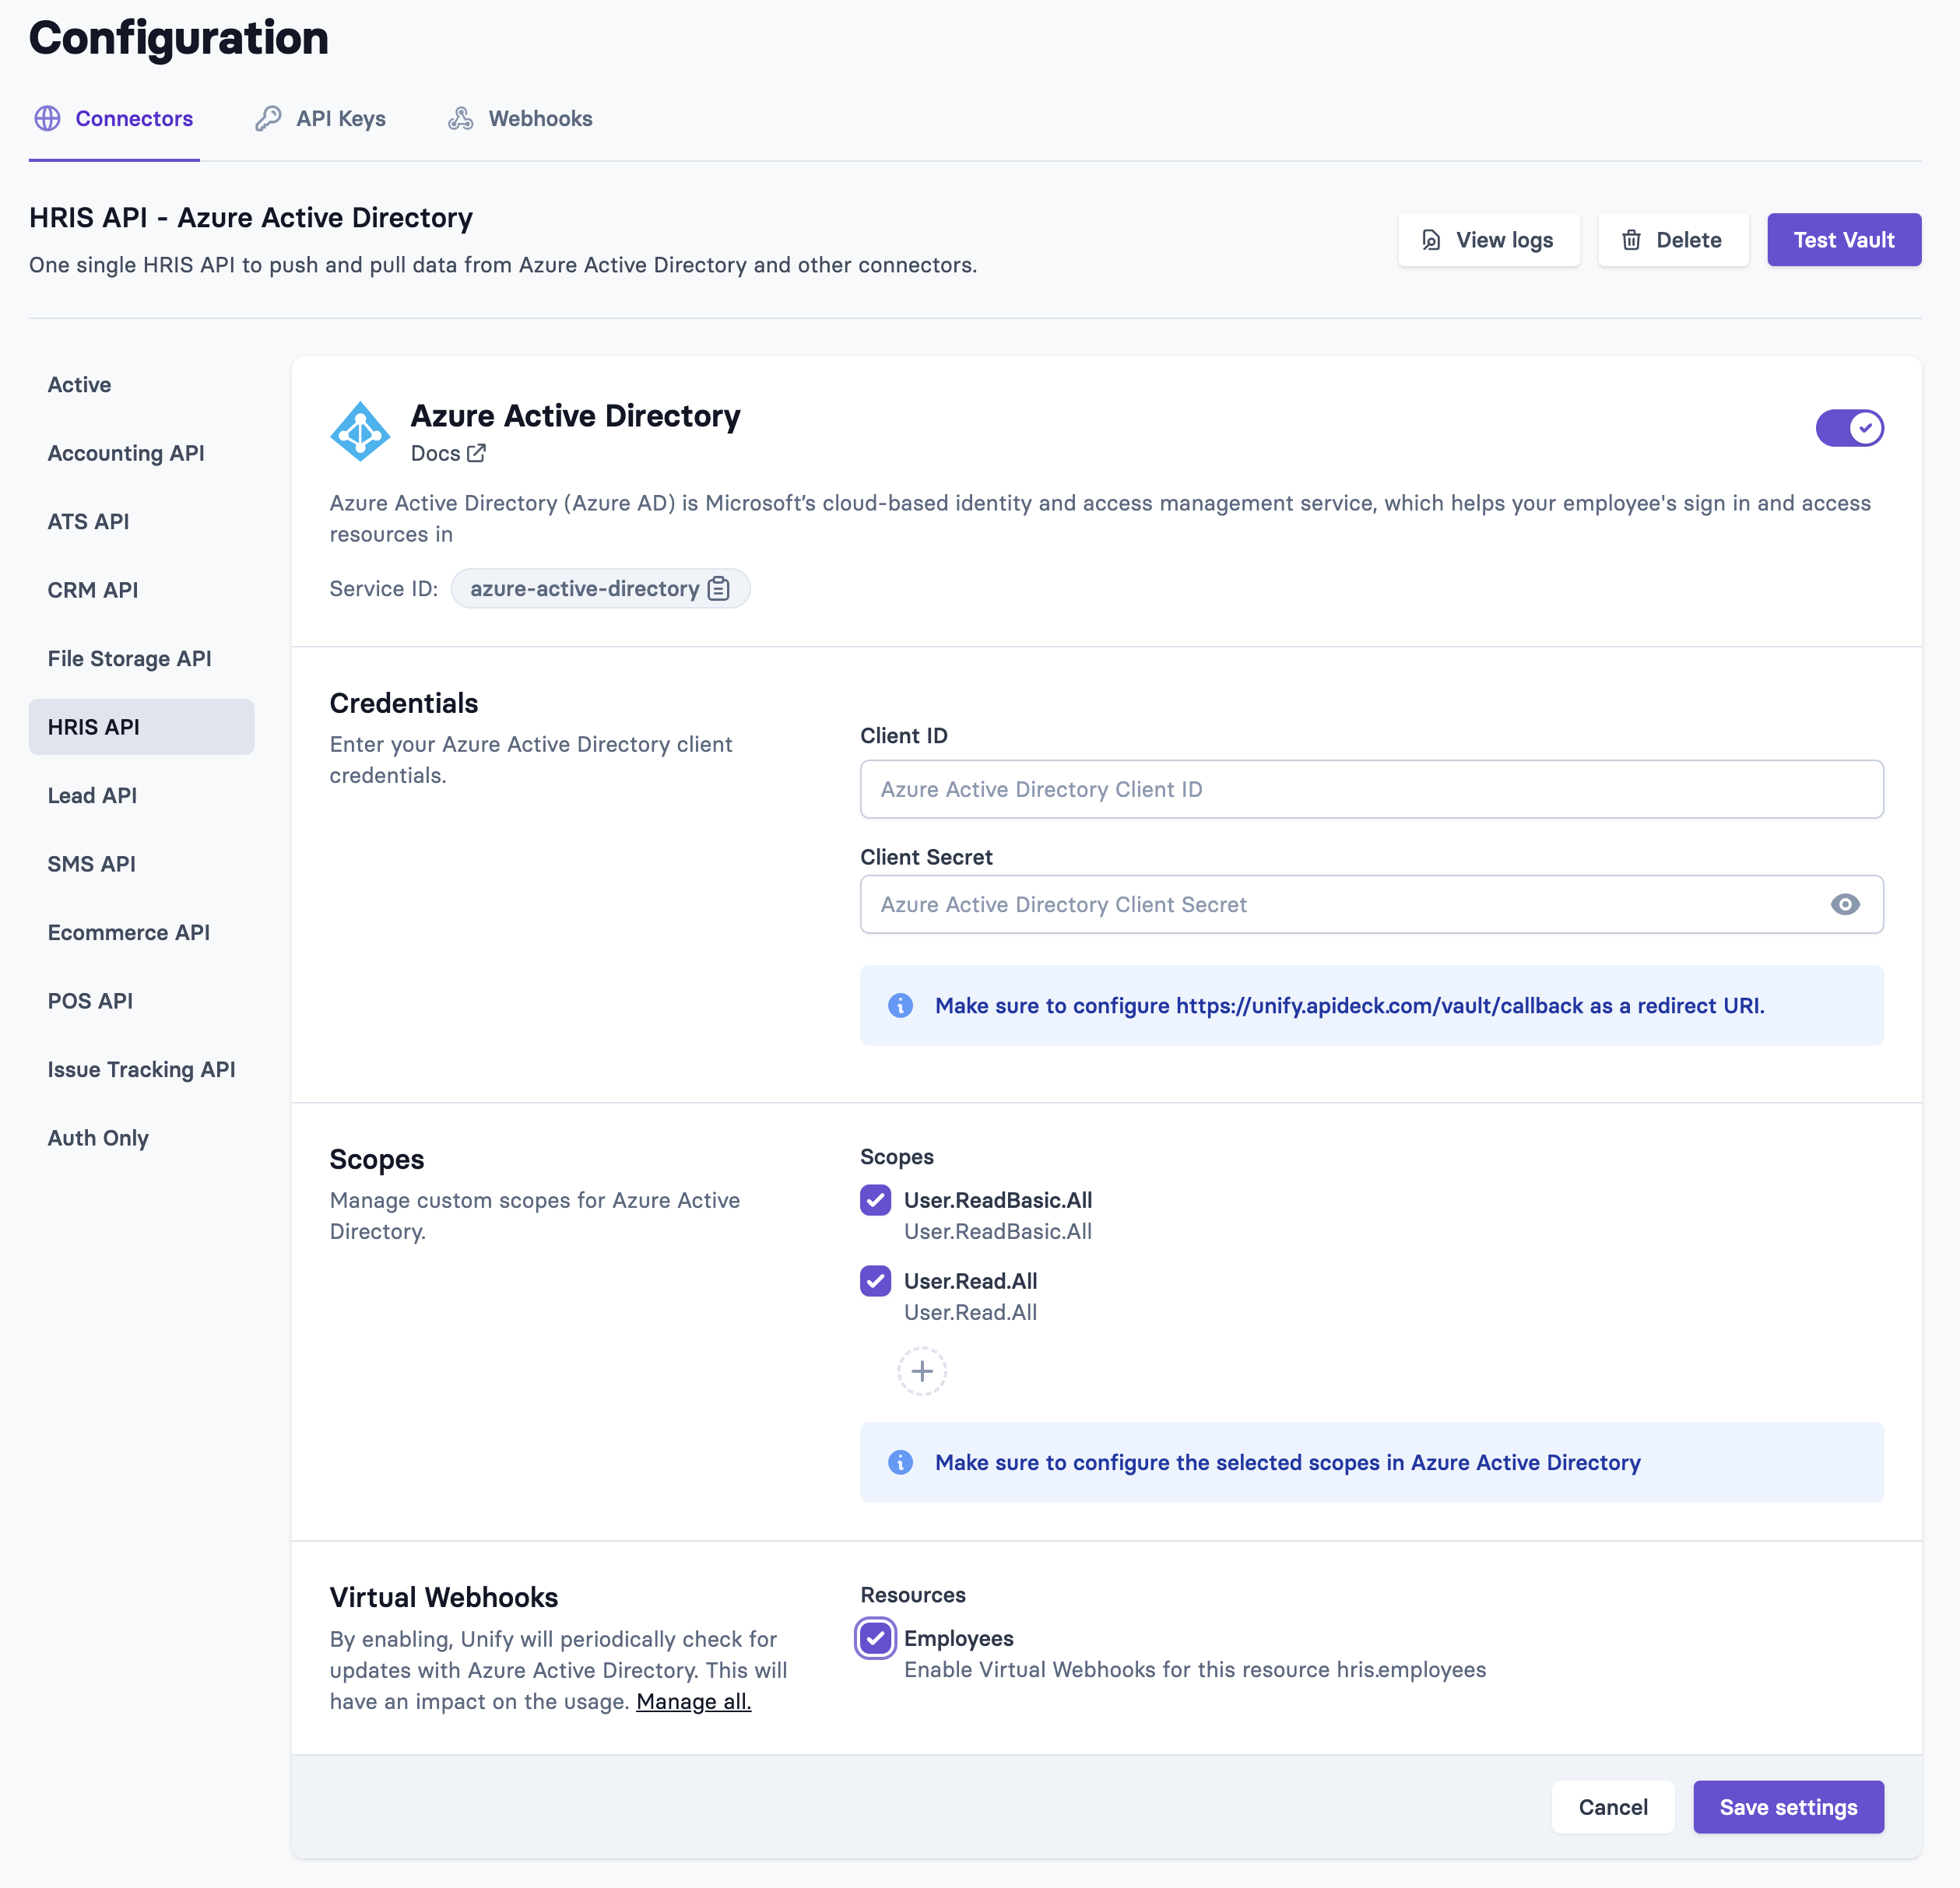
Task: Select Issue Tracking API in the sidebar
Action: pyautogui.click(x=141, y=1070)
